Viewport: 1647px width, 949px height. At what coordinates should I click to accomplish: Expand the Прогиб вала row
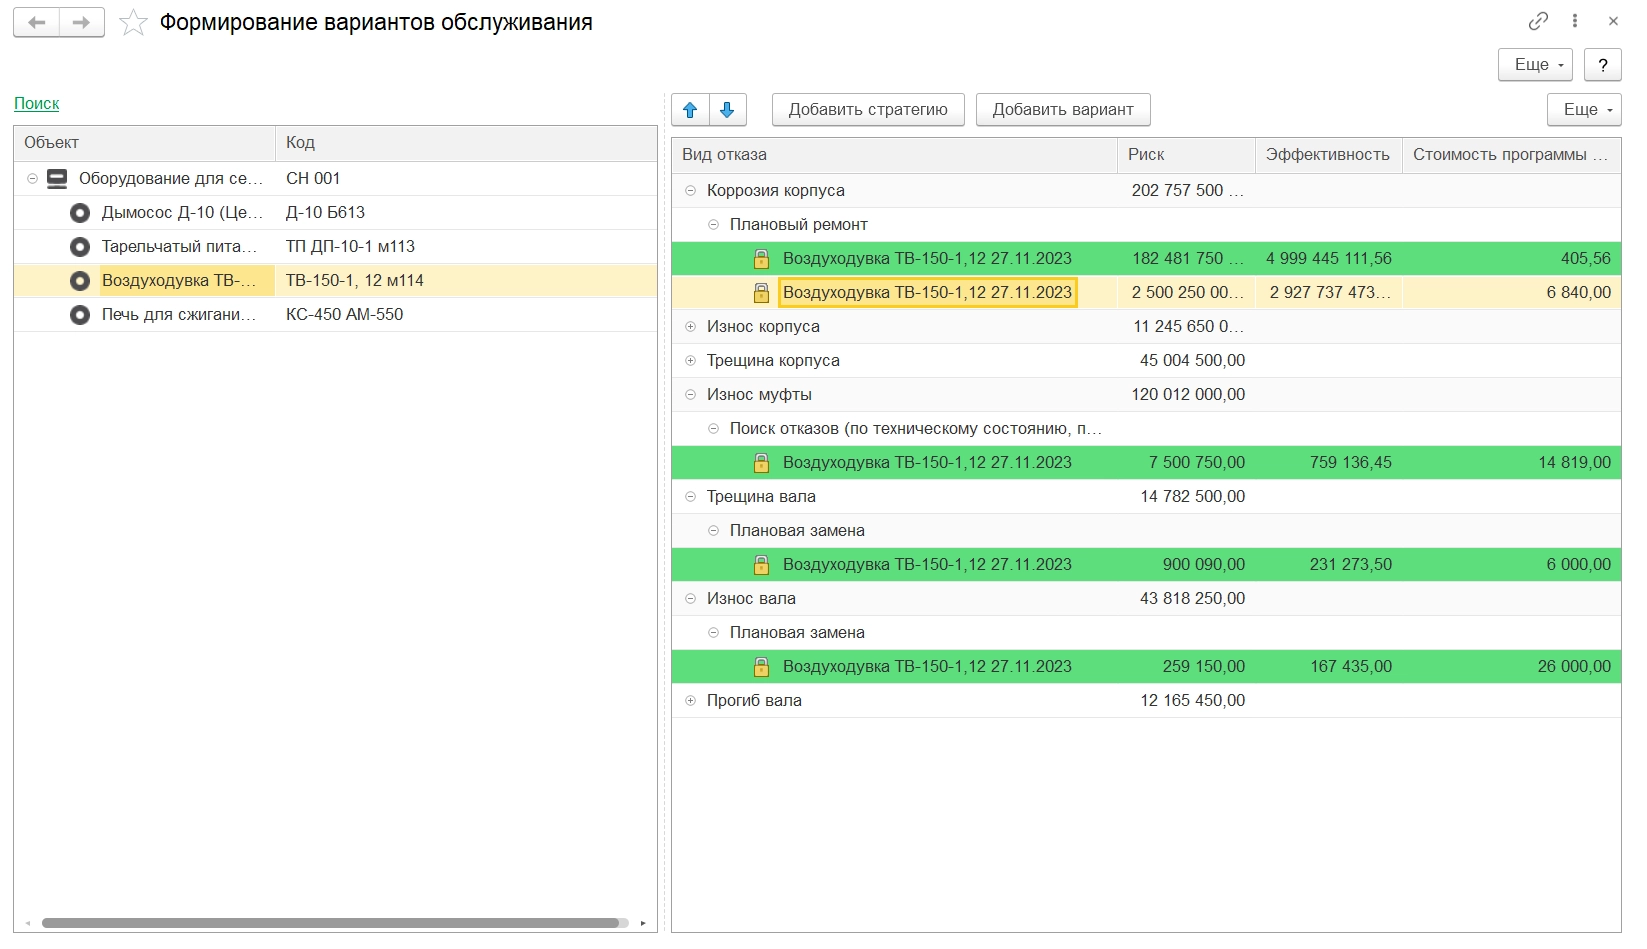(x=690, y=701)
